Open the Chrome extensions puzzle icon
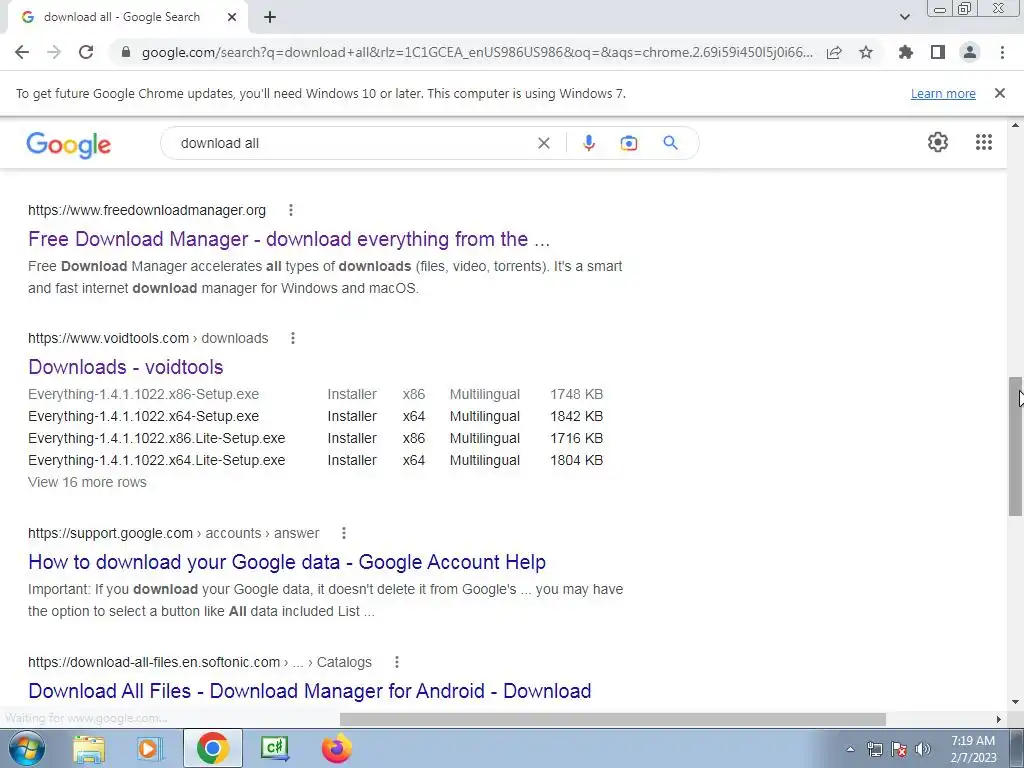The image size is (1024, 768). click(906, 52)
